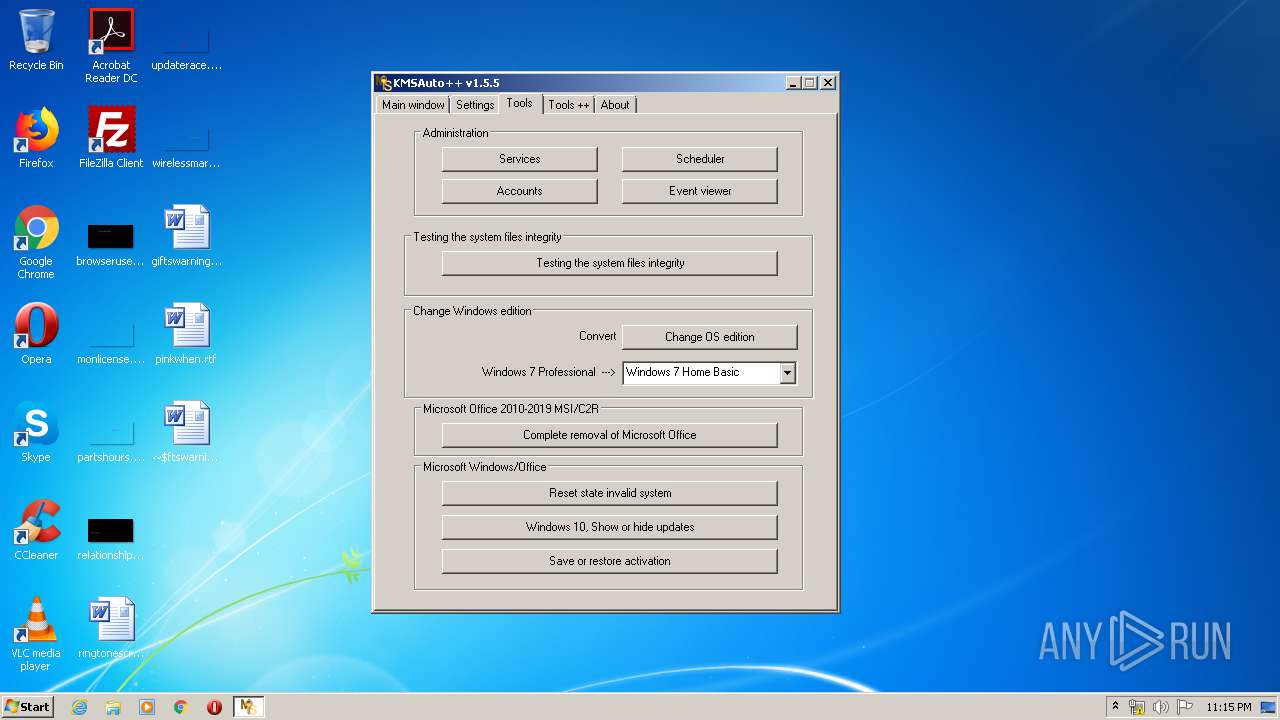Open the Accounts button
The height and width of the screenshot is (720, 1280).
pos(520,191)
